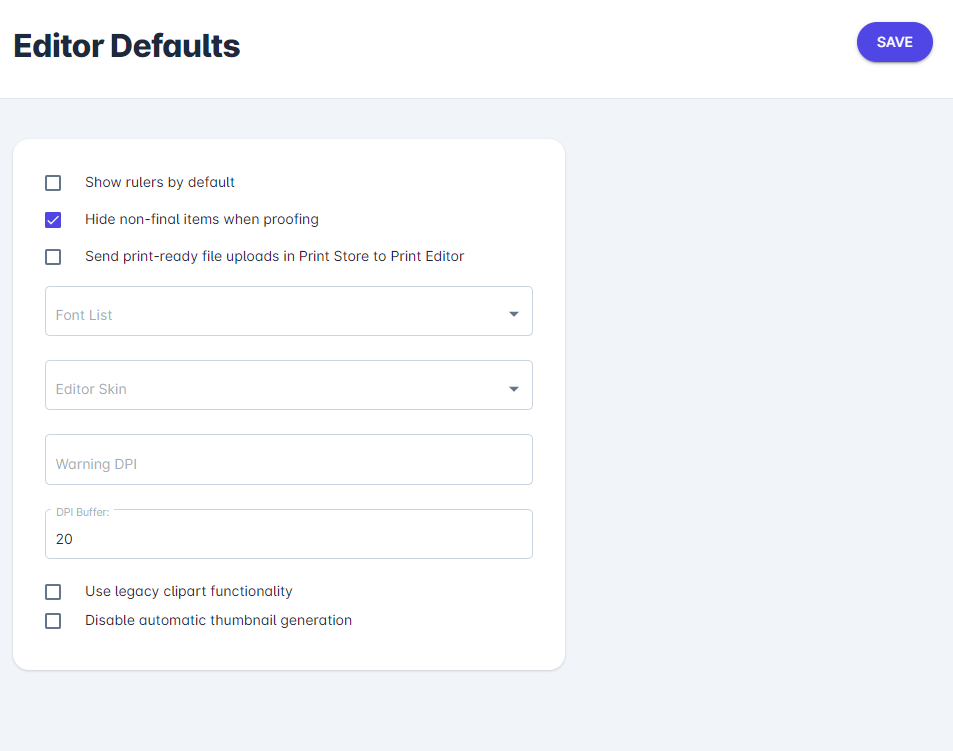Viewport: 953px width, 751px height.
Task: Click the Editor Skin dropdown arrow icon
Action: (514, 389)
